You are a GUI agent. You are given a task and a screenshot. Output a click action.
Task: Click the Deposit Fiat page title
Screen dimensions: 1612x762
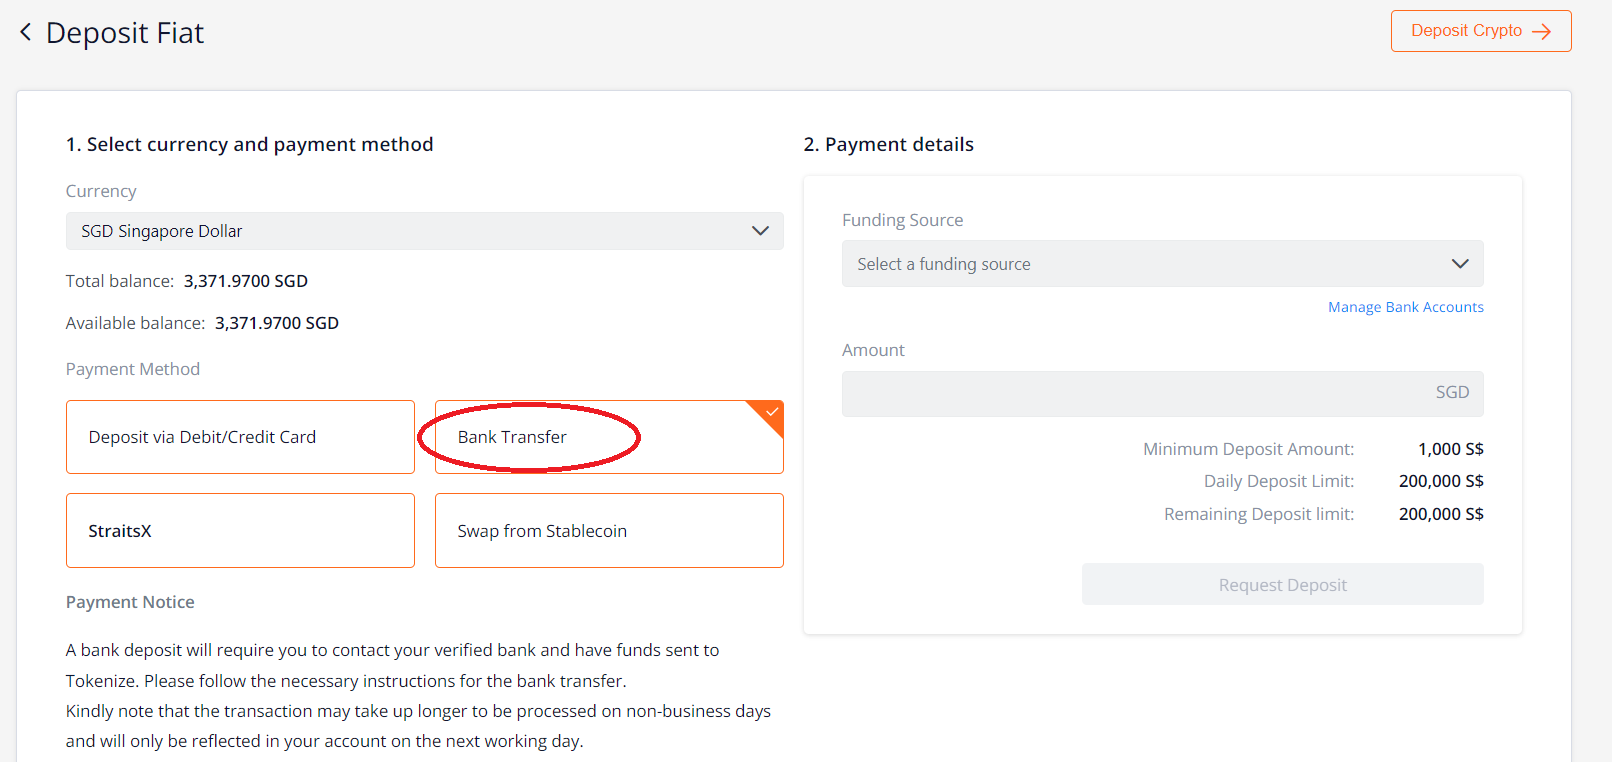[125, 33]
